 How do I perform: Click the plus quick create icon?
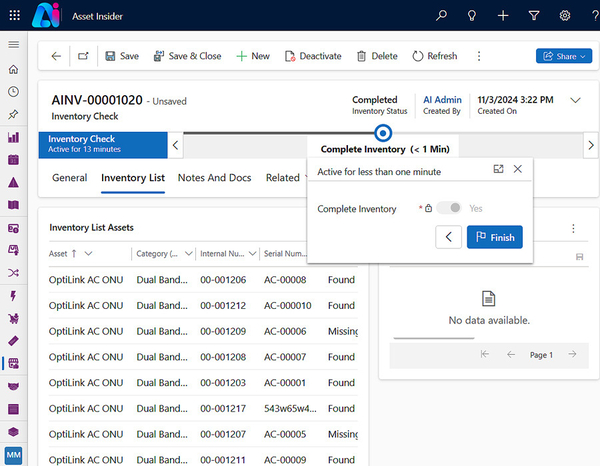pyautogui.click(x=503, y=15)
